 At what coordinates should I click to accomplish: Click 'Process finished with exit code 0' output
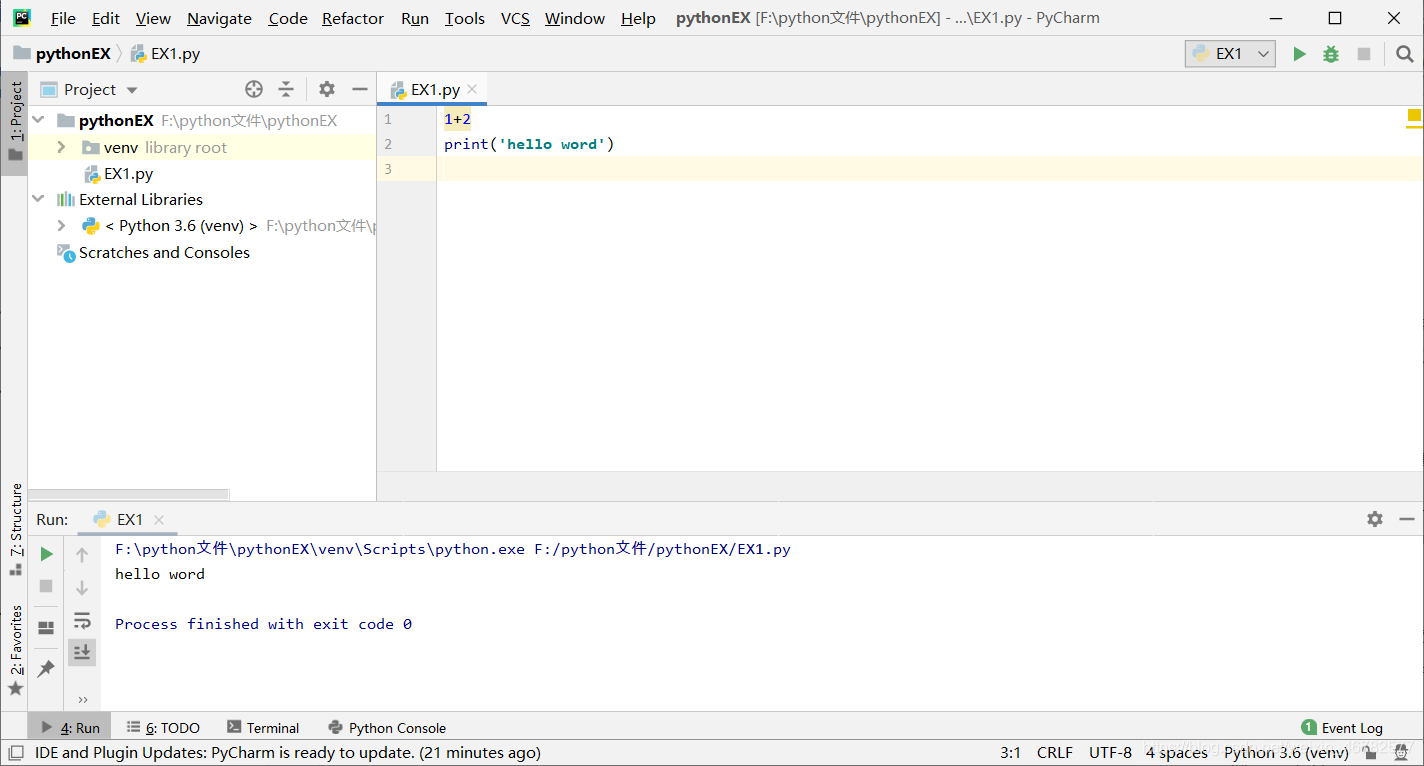point(263,624)
